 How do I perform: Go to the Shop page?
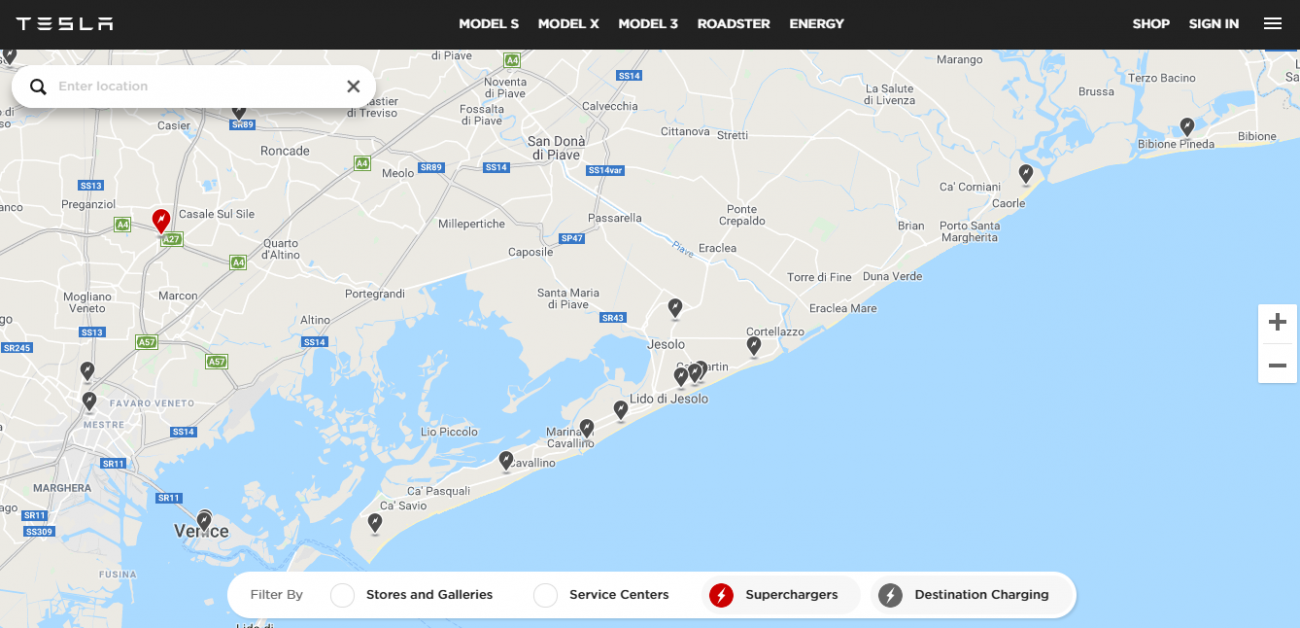[x=1151, y=24]
